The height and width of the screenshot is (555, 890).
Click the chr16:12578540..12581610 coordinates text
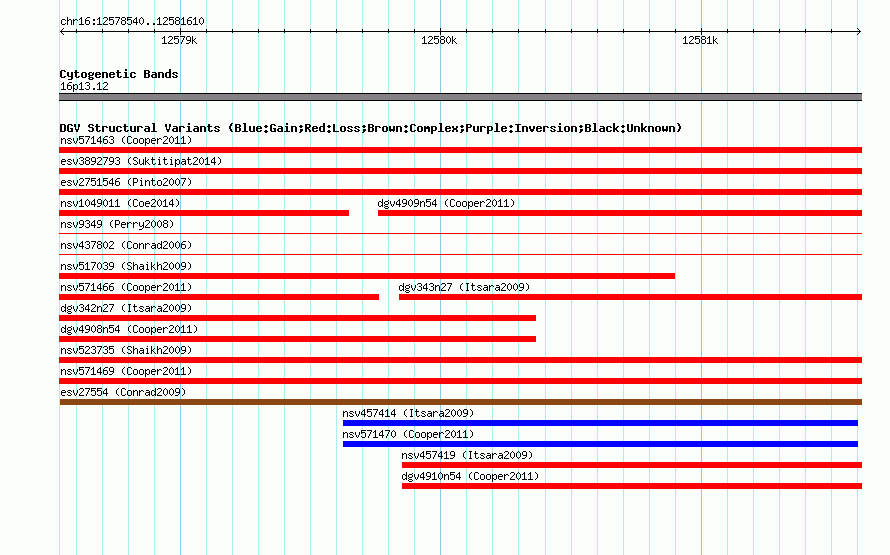click(x=132, y=21)
